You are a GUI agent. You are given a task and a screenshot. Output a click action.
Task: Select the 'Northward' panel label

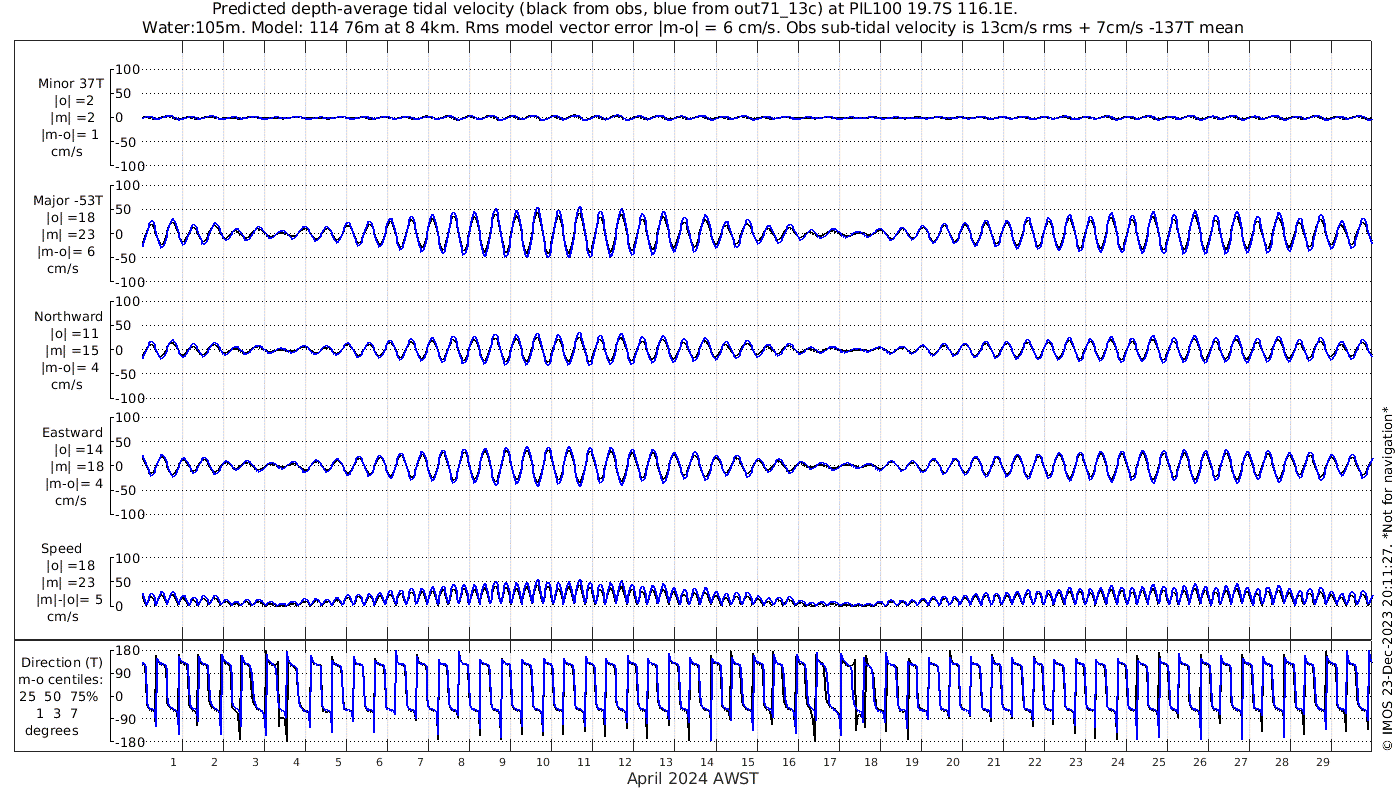pos(68,317)
